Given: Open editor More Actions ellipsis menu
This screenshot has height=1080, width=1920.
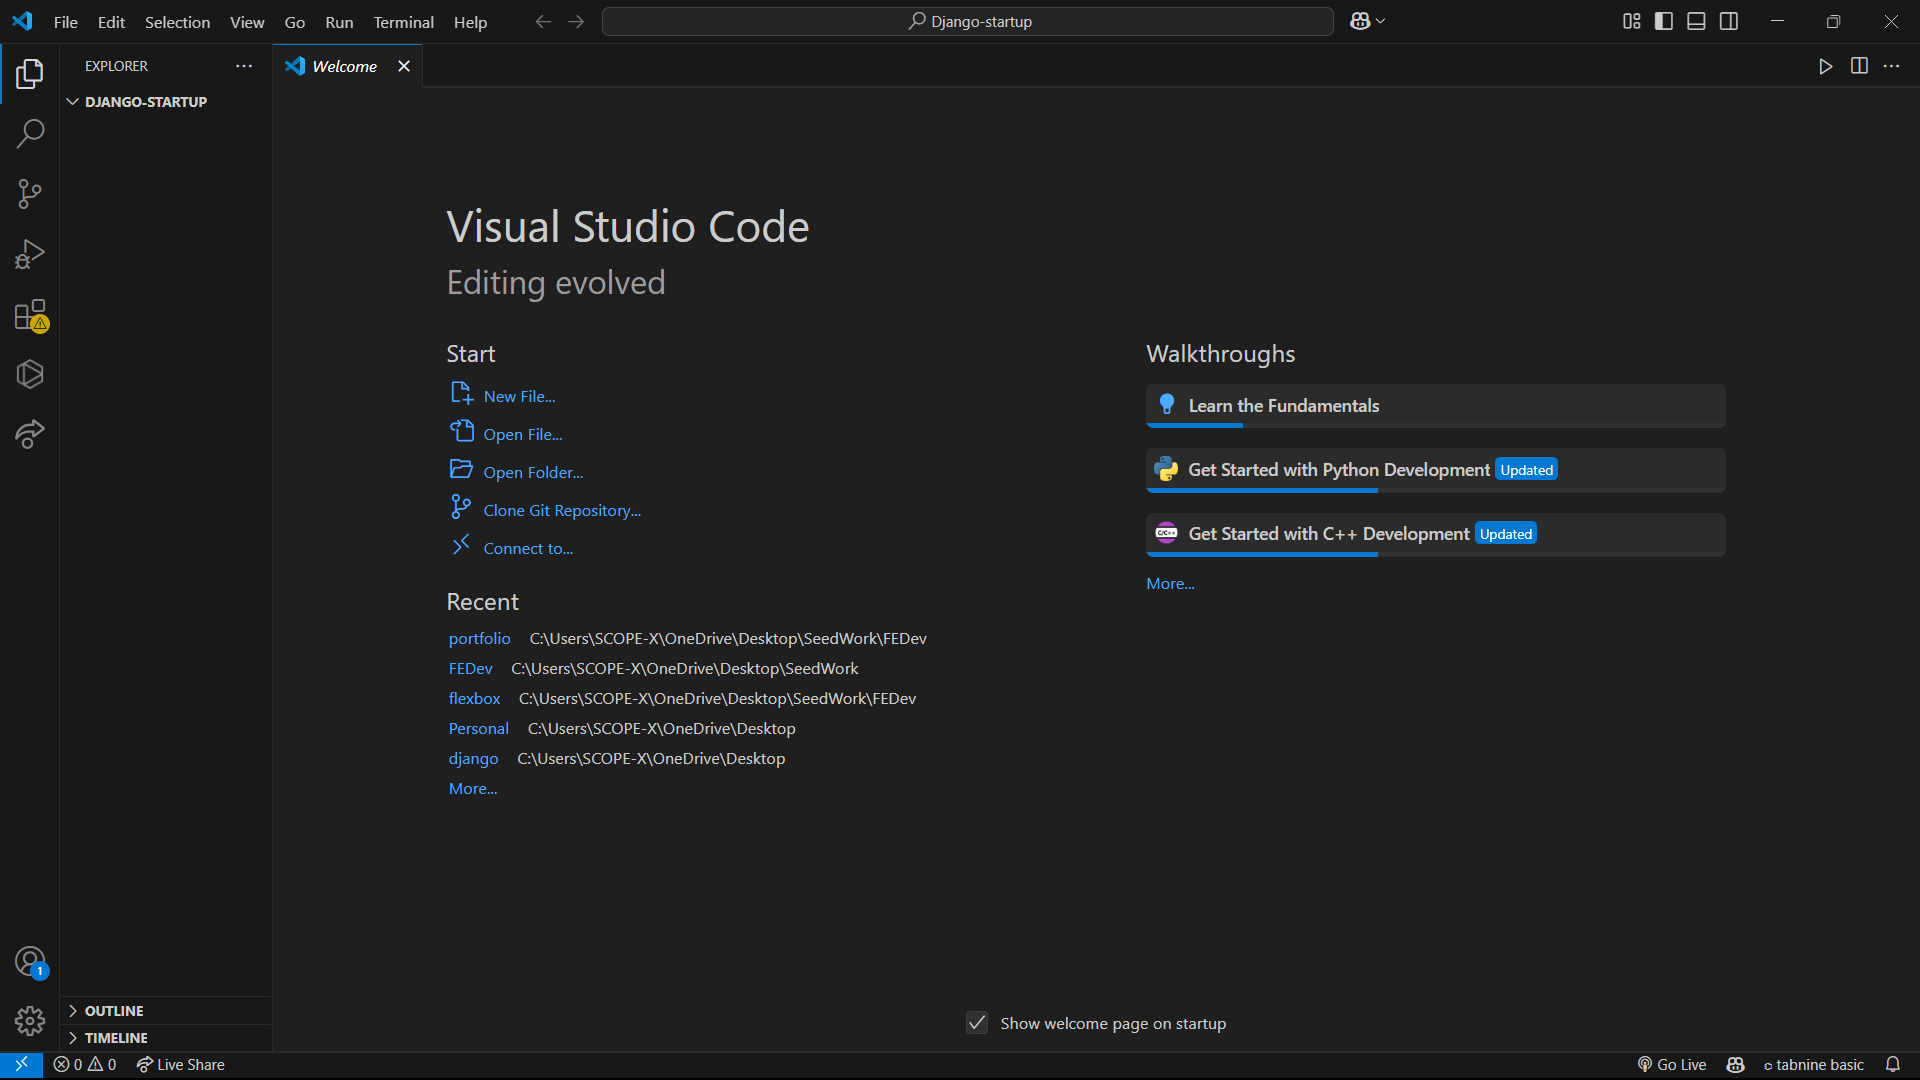Looking at the screenshot, I should click(x=1891, y=66).
